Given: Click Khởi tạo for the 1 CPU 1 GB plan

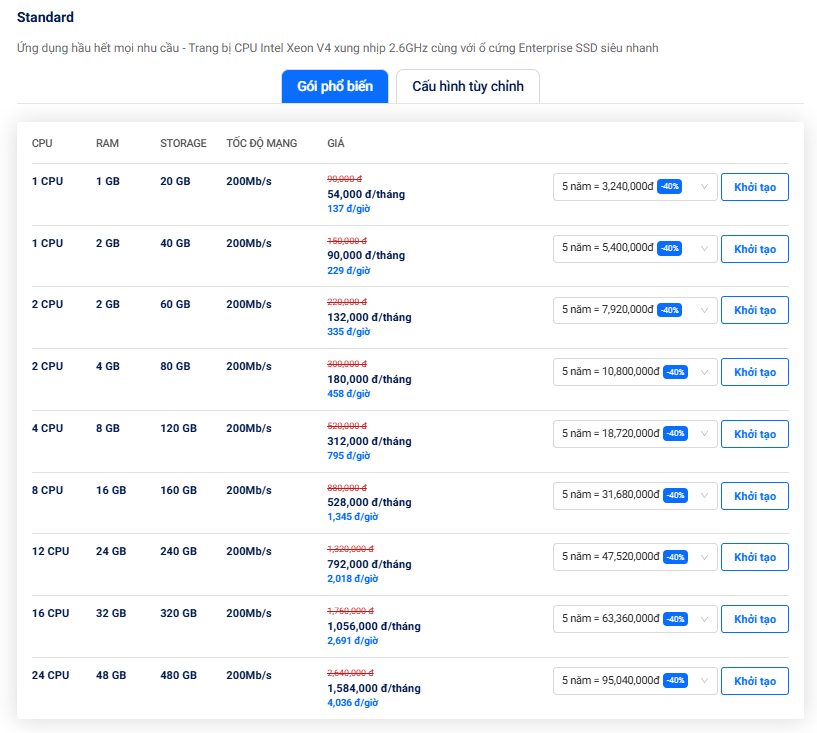Looking at the screenshot, I should pos(754,187).
